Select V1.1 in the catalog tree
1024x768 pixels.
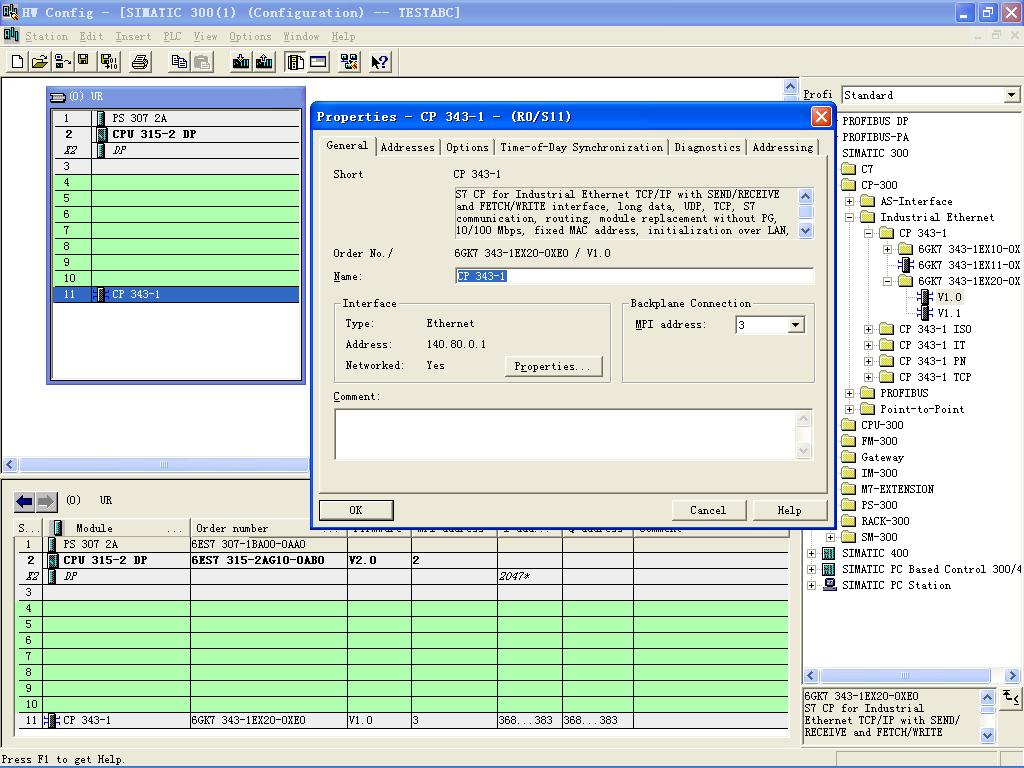pos(949,313)
